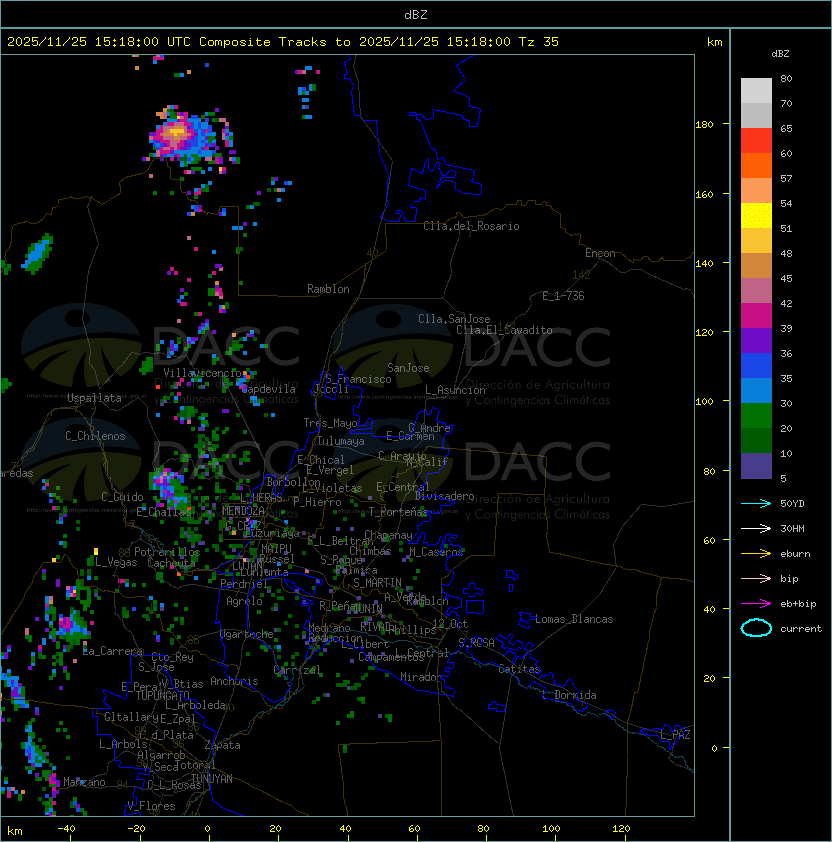832x842 pixels.
Task: Click the 'Anchoris' map label
Action: 234,681
